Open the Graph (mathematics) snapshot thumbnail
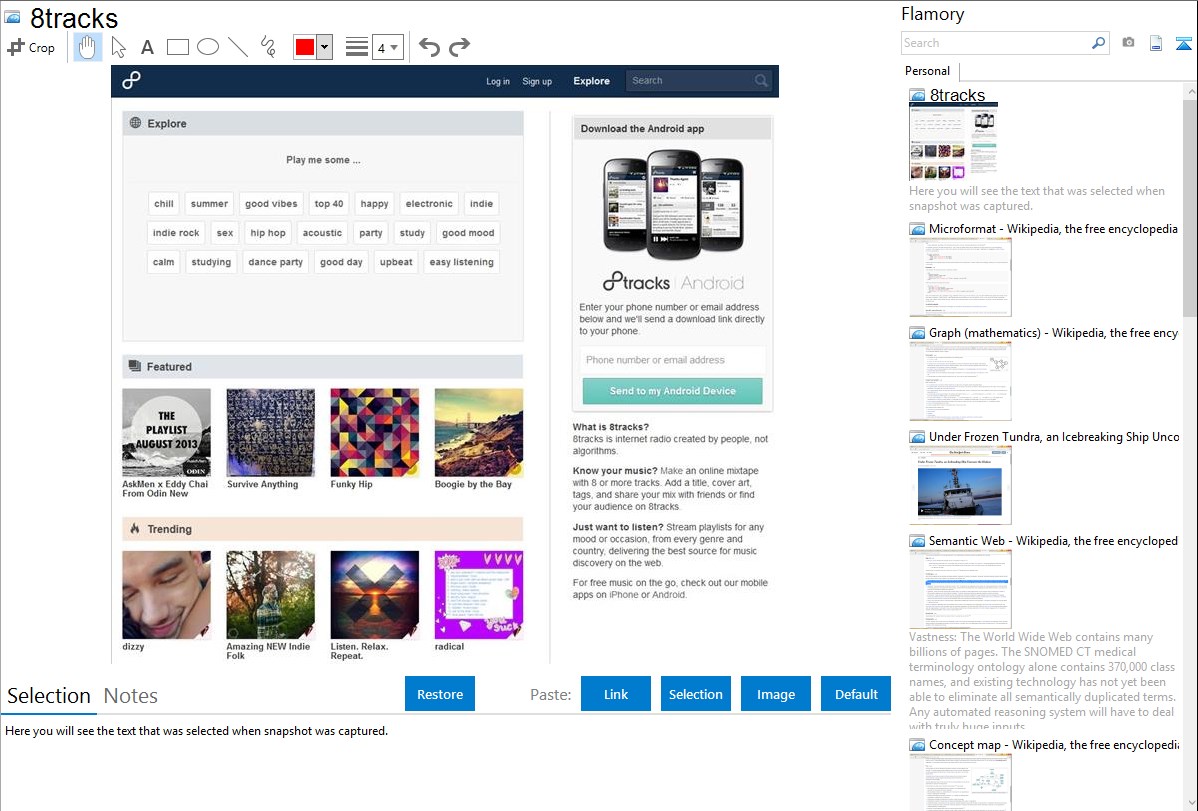The image size is (1198, 811). 960,381
